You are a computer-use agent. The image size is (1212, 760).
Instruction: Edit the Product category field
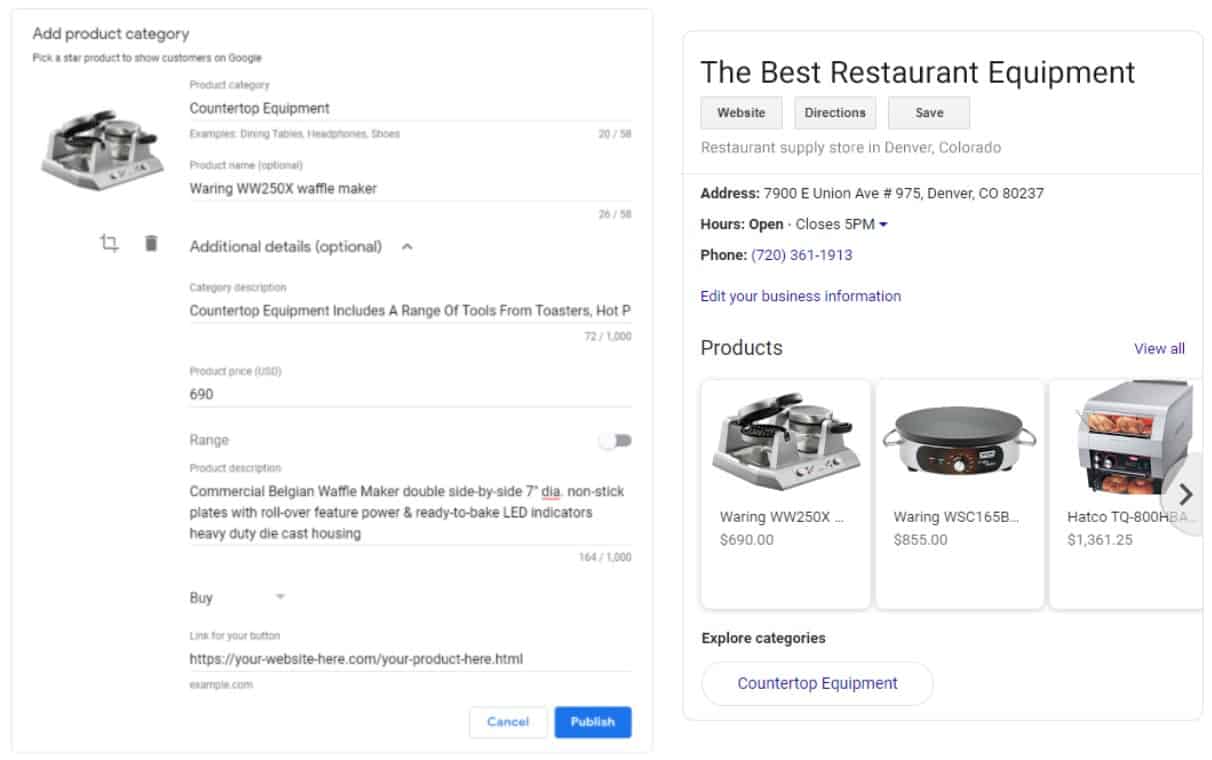(x=410, y=108)
